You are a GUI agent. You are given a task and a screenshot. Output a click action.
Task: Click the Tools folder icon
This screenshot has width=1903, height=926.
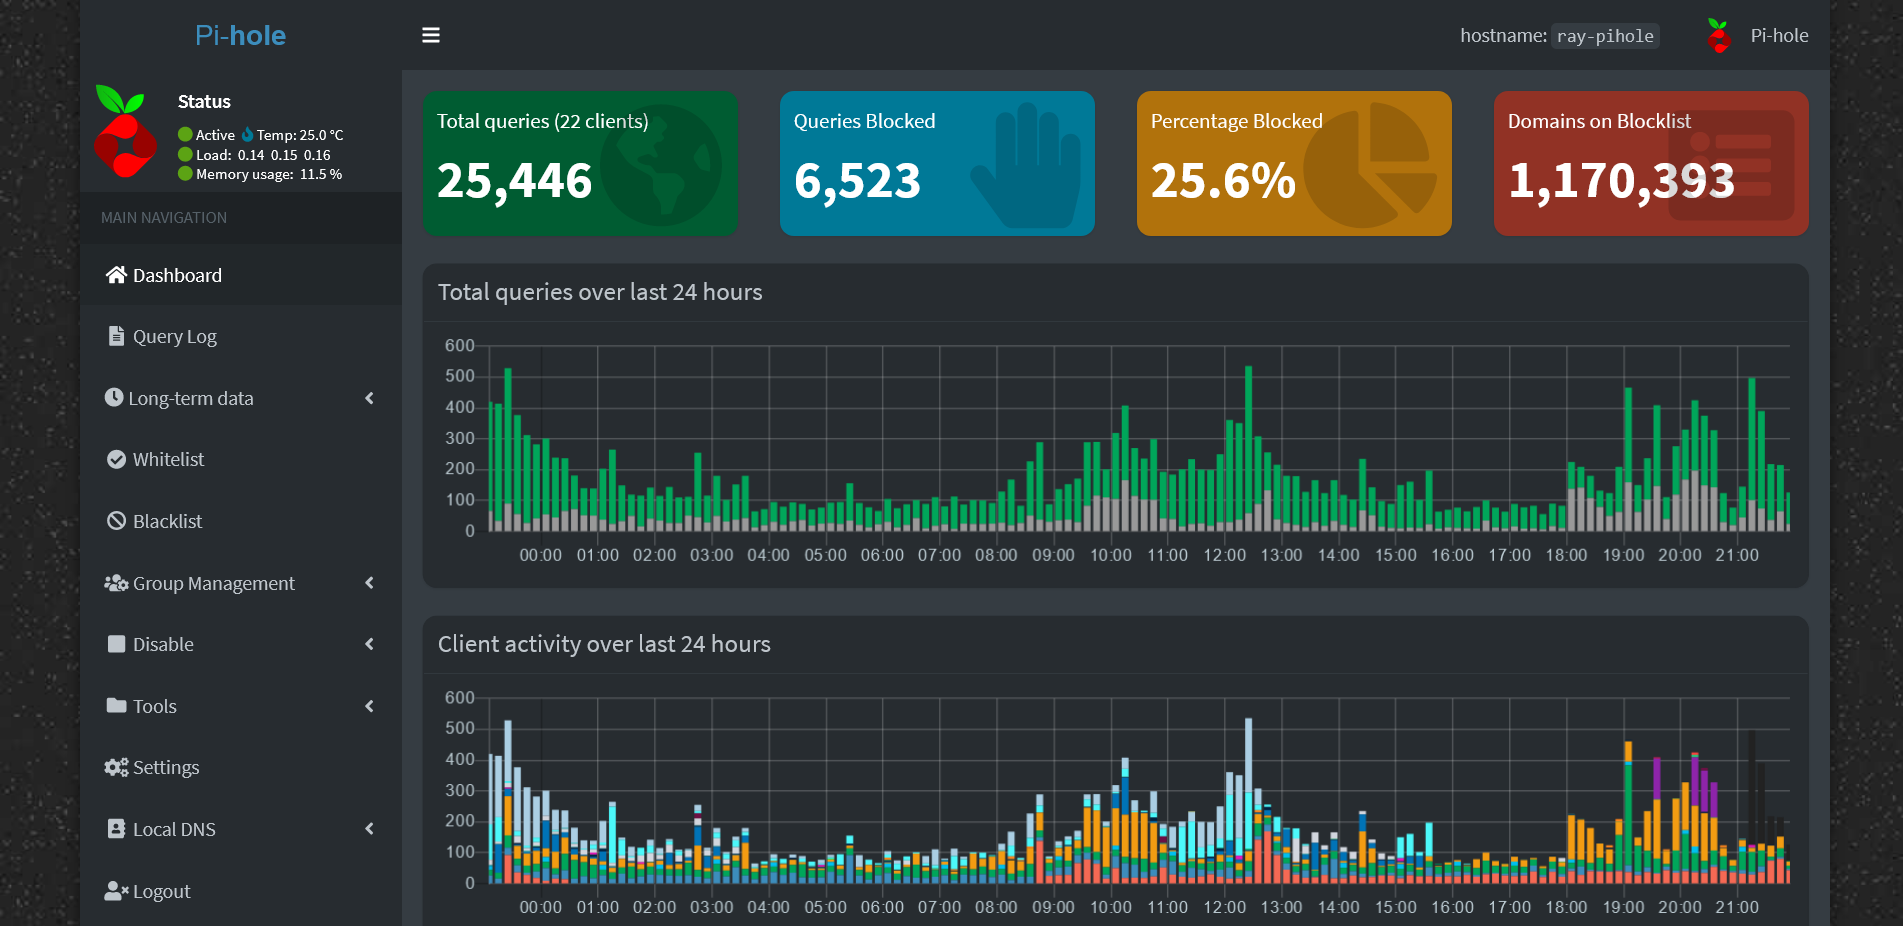tap(116, 706)
